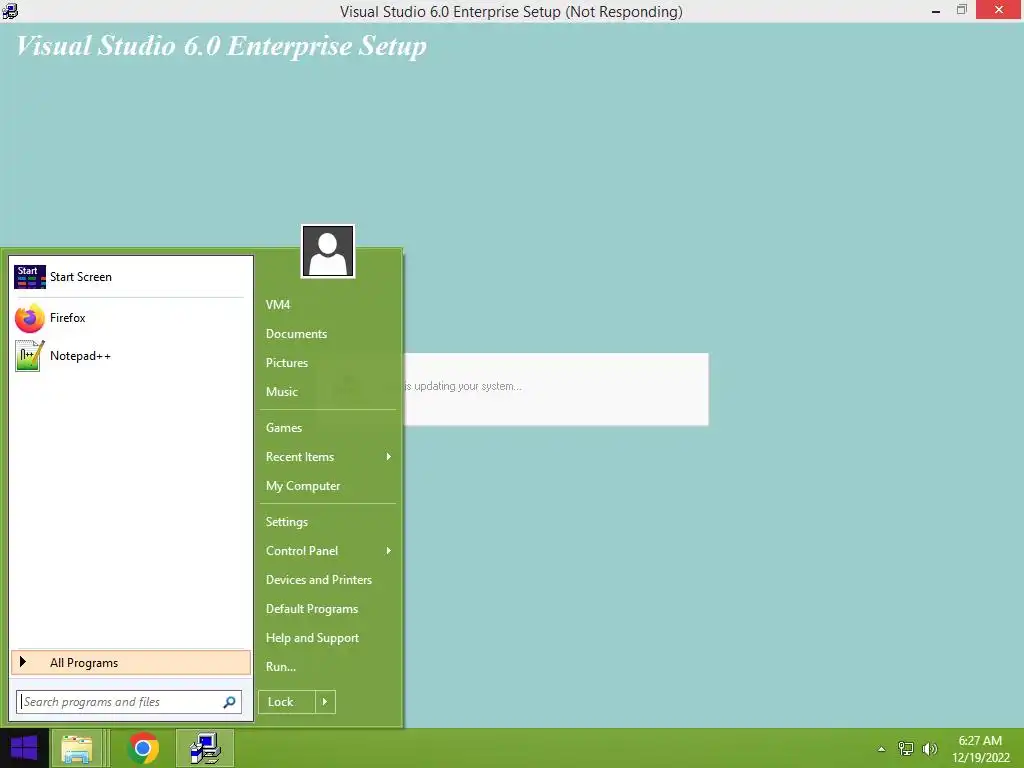Click the network status tray icon
The width and height of the screenshot is (1024, 768).
coord(906,749)
